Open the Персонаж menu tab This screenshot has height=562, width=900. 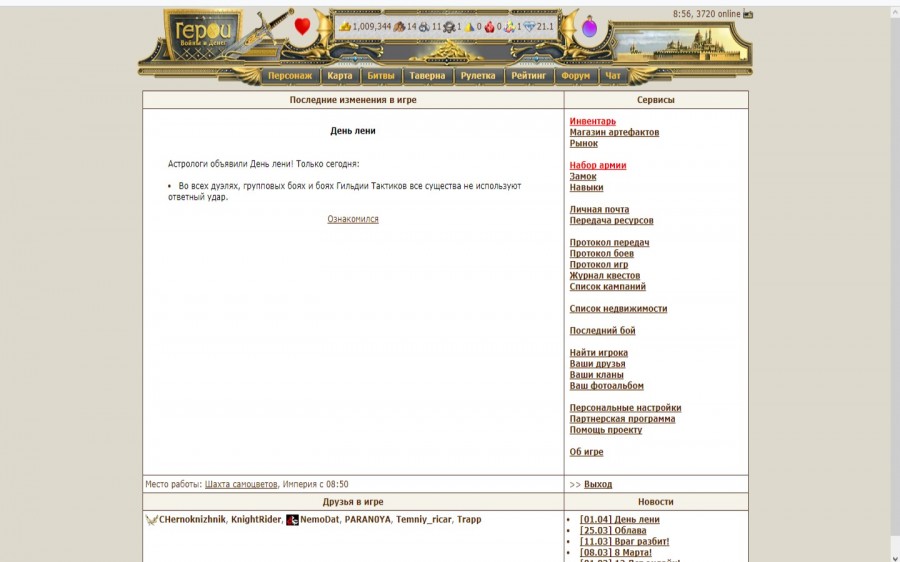(289, 76)
